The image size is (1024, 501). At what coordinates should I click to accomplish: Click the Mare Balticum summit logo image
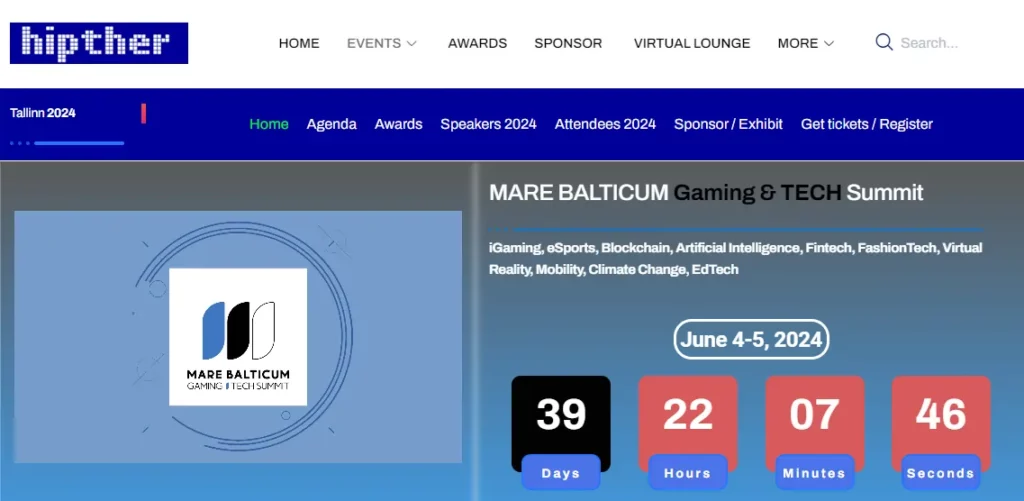click(x=238, y=337)
